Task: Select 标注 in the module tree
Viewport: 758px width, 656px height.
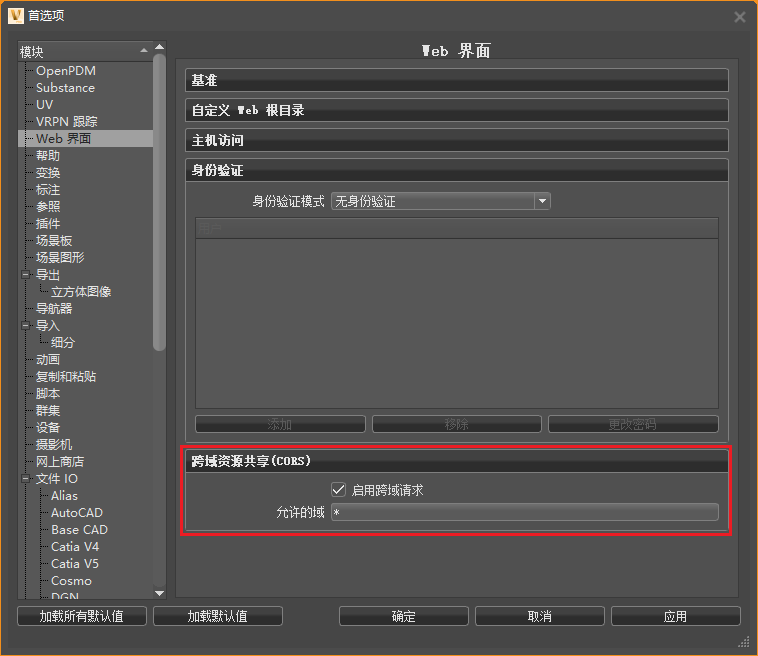Action: click(x=48, y=190)
